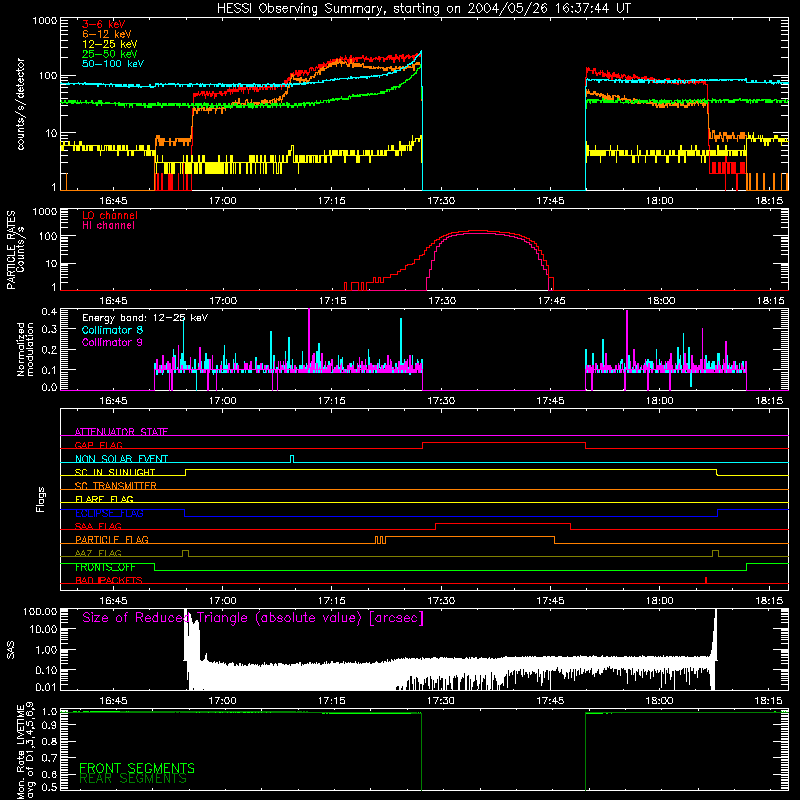Click the particle rates peak near 17:35
This screenshot has height=800, width=800.
(477, 231)
